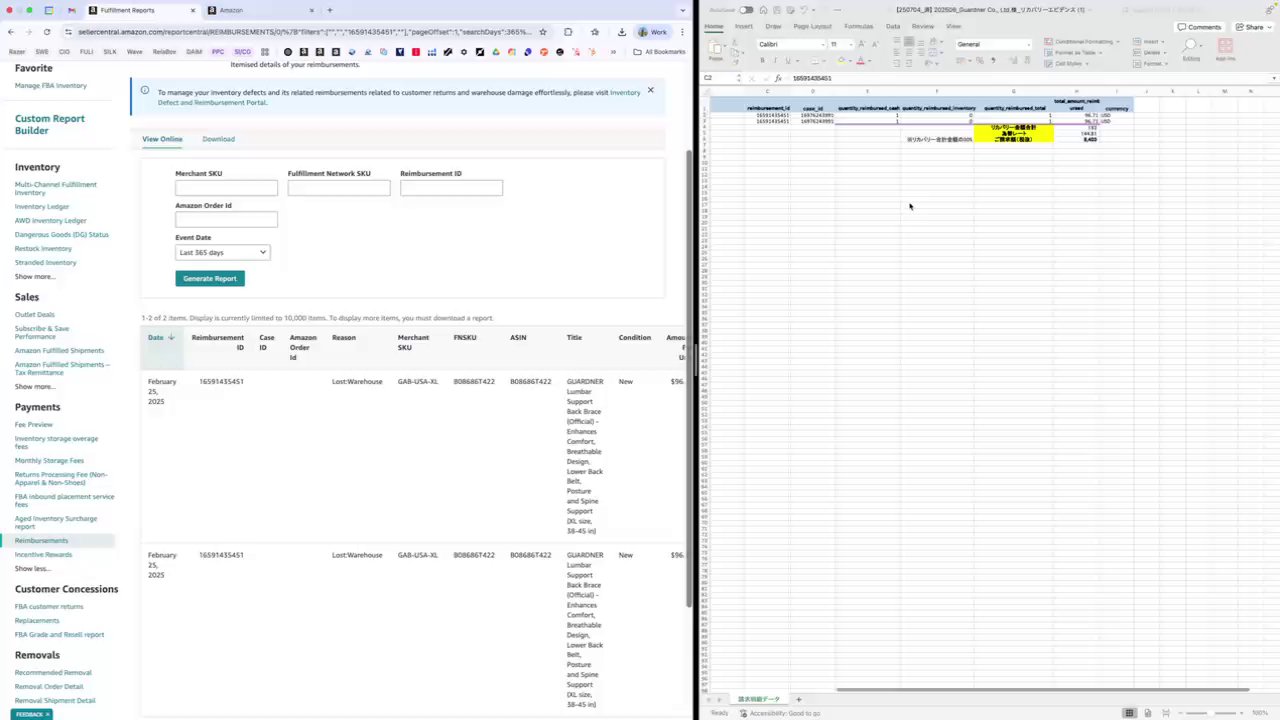Open a new Chrome tab
The width and height of the screenshot is (1280, 720).
(332, 10)
